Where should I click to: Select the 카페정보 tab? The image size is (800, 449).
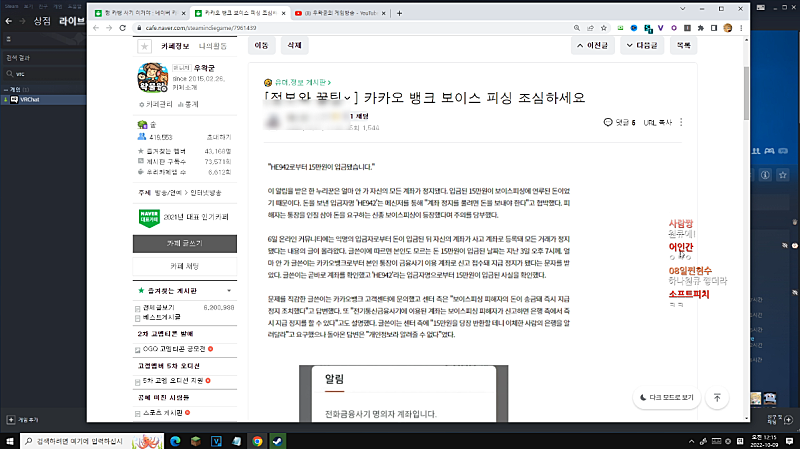175,46
